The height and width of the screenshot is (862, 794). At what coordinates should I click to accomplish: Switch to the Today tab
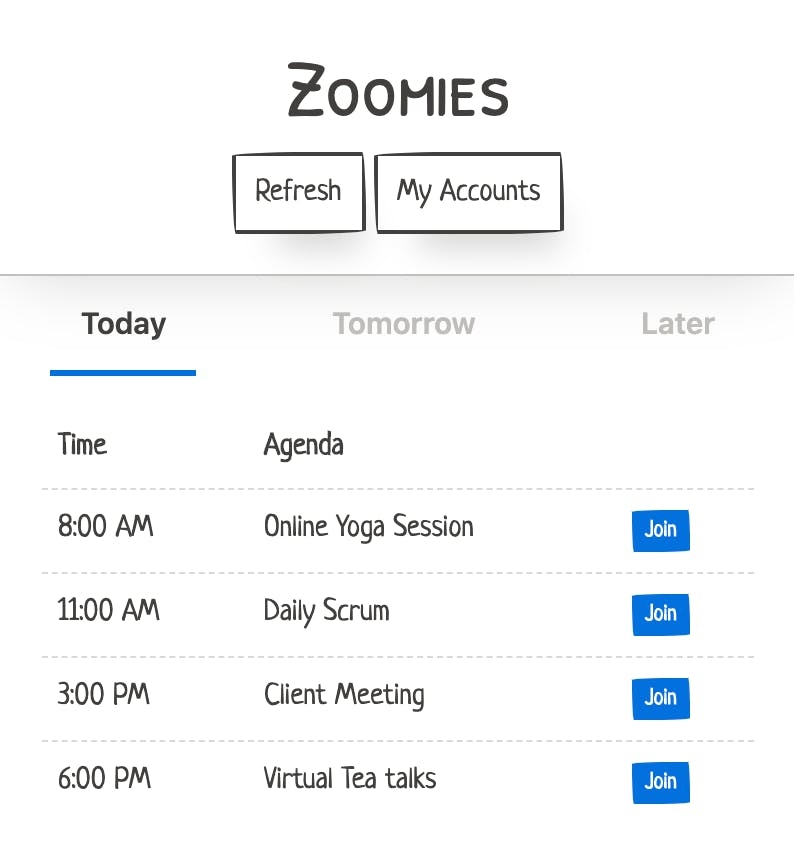123,324
